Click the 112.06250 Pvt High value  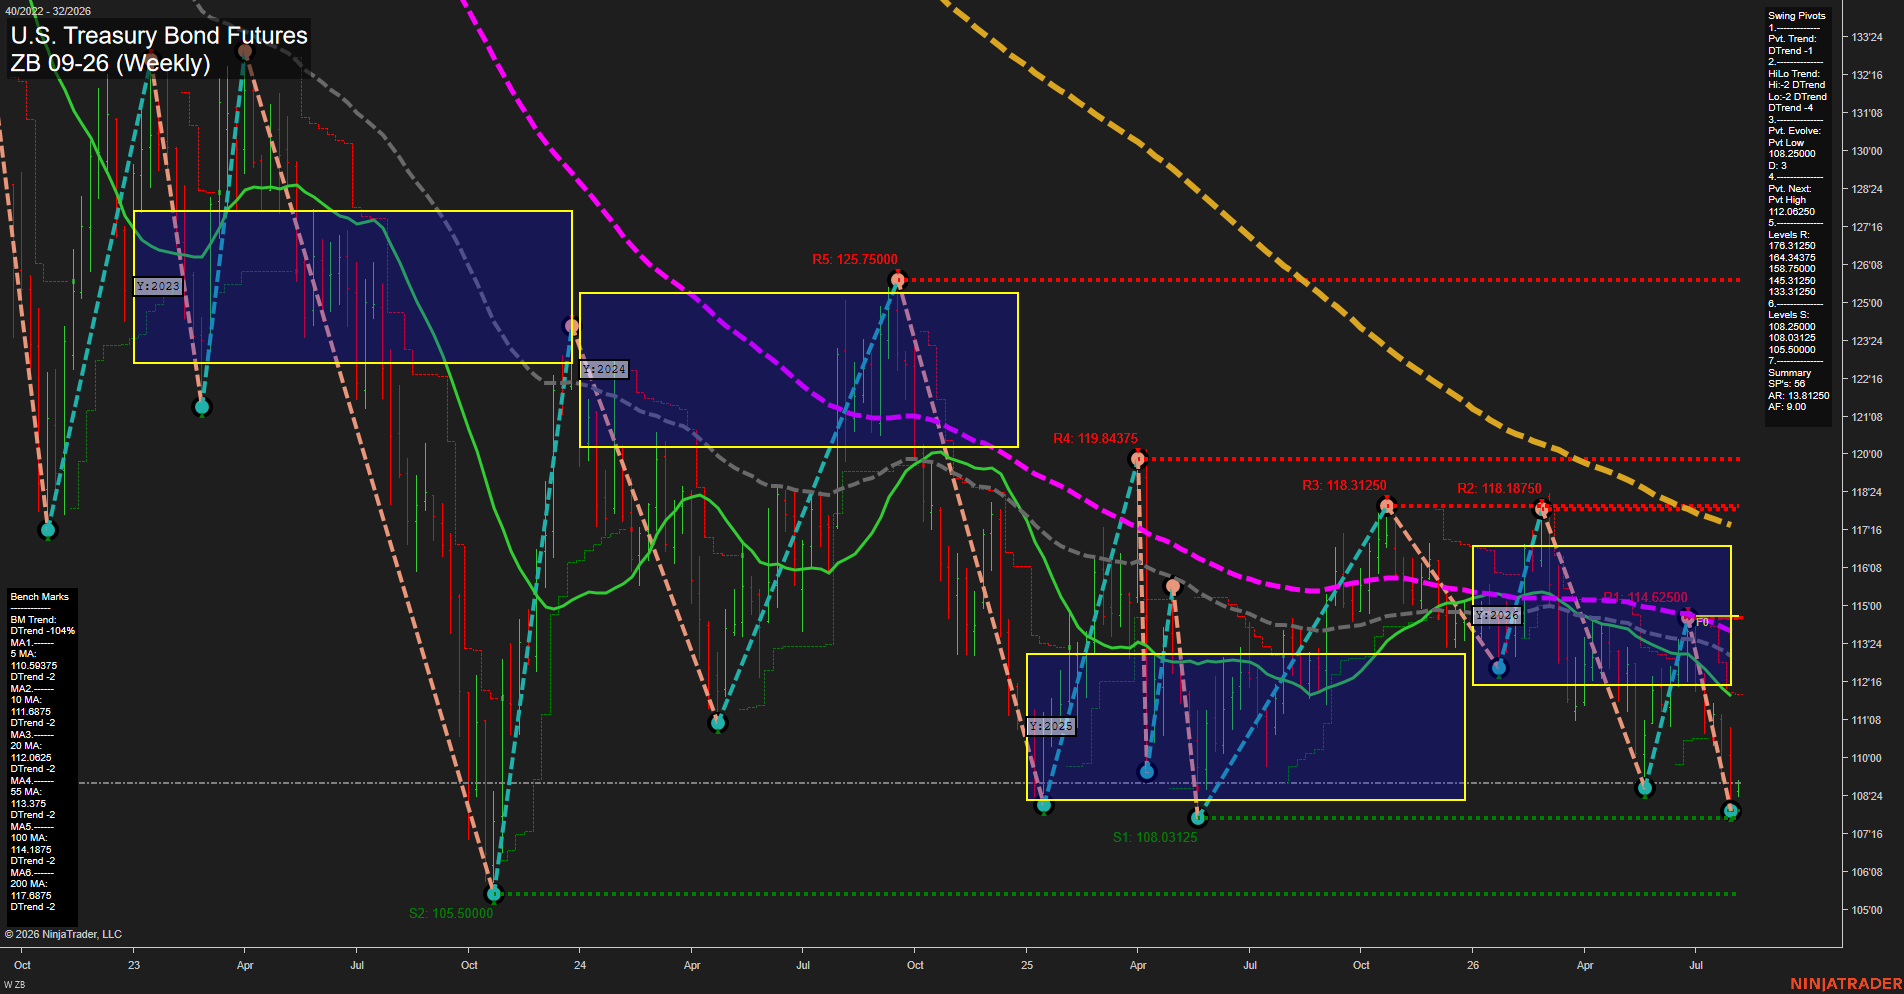click(1791, 212)
